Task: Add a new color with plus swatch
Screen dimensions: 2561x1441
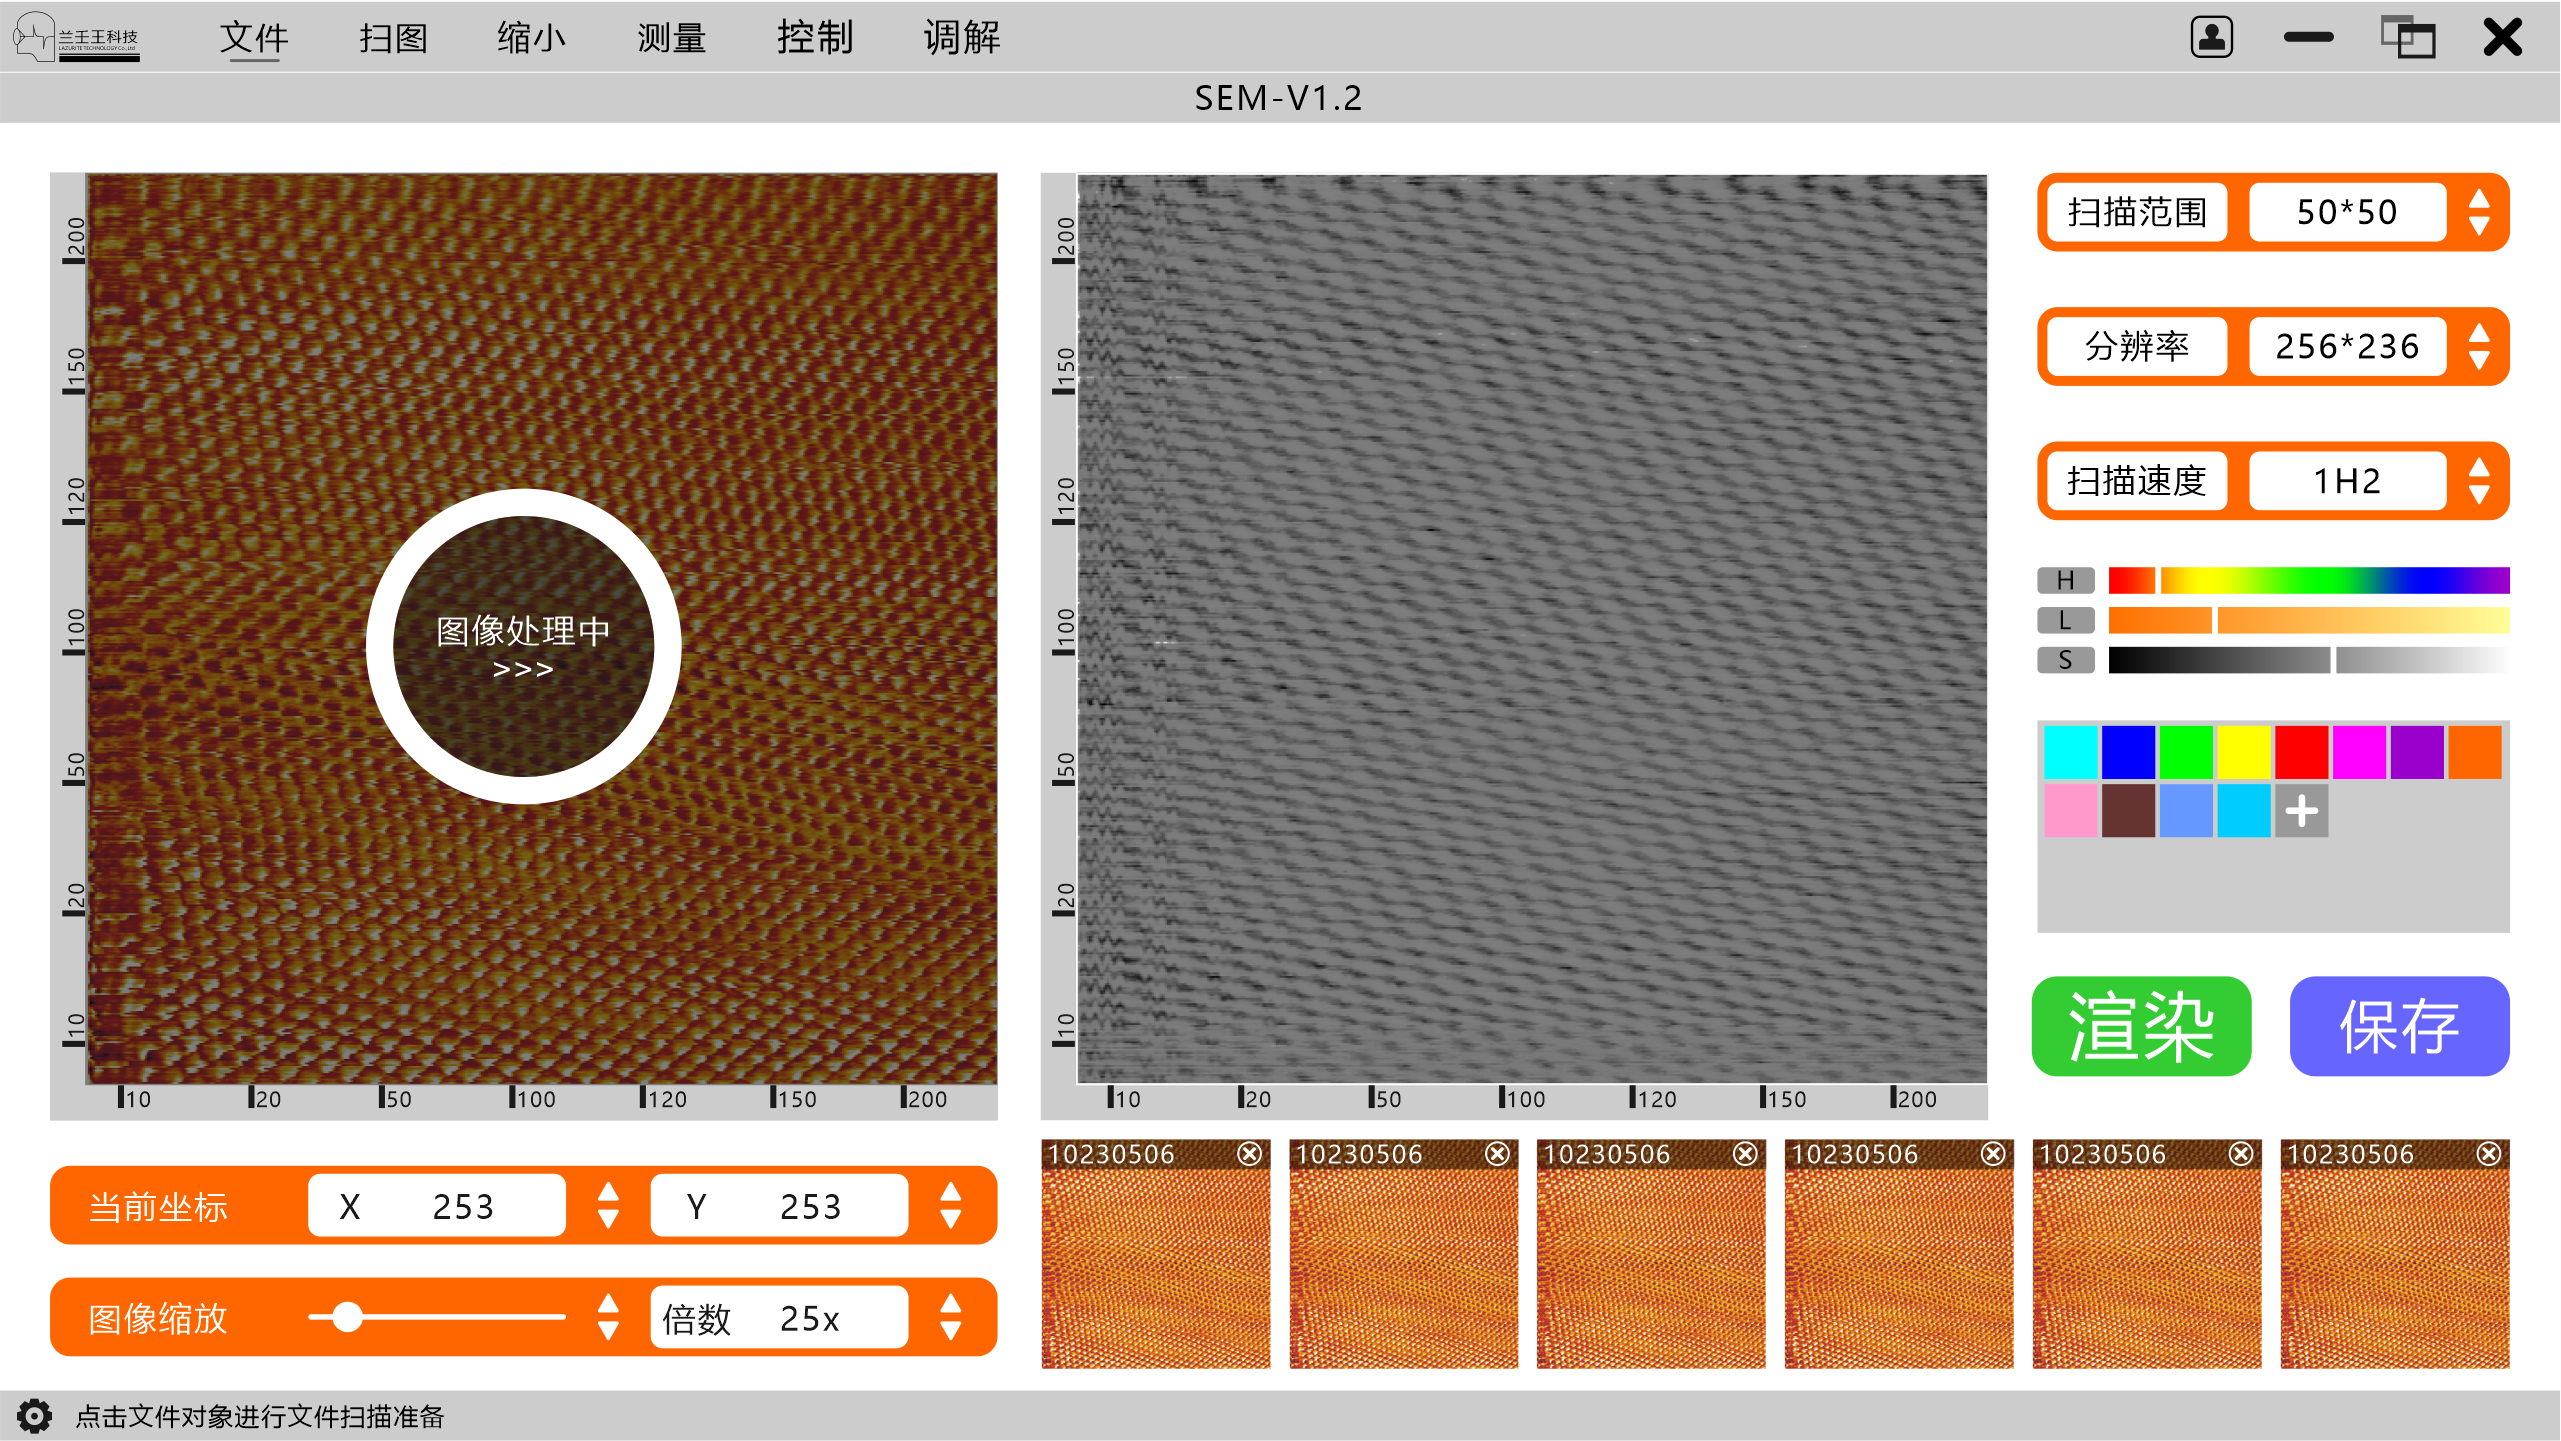Action: click(x=2301, y=811)
